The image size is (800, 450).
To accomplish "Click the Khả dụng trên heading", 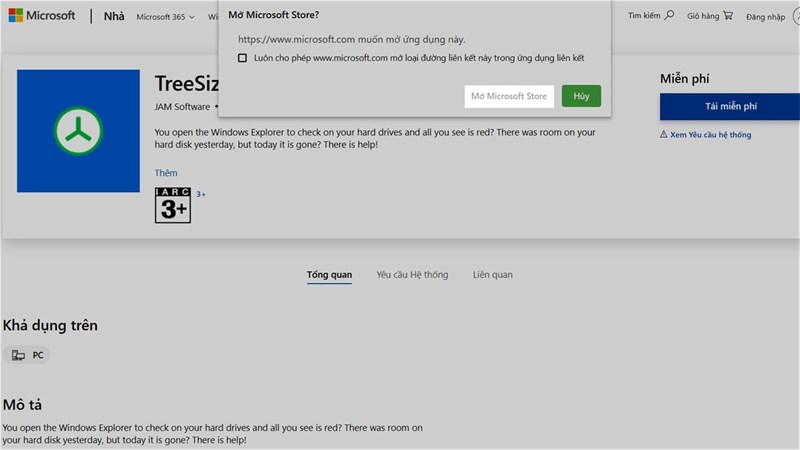I will click(50, 326).
